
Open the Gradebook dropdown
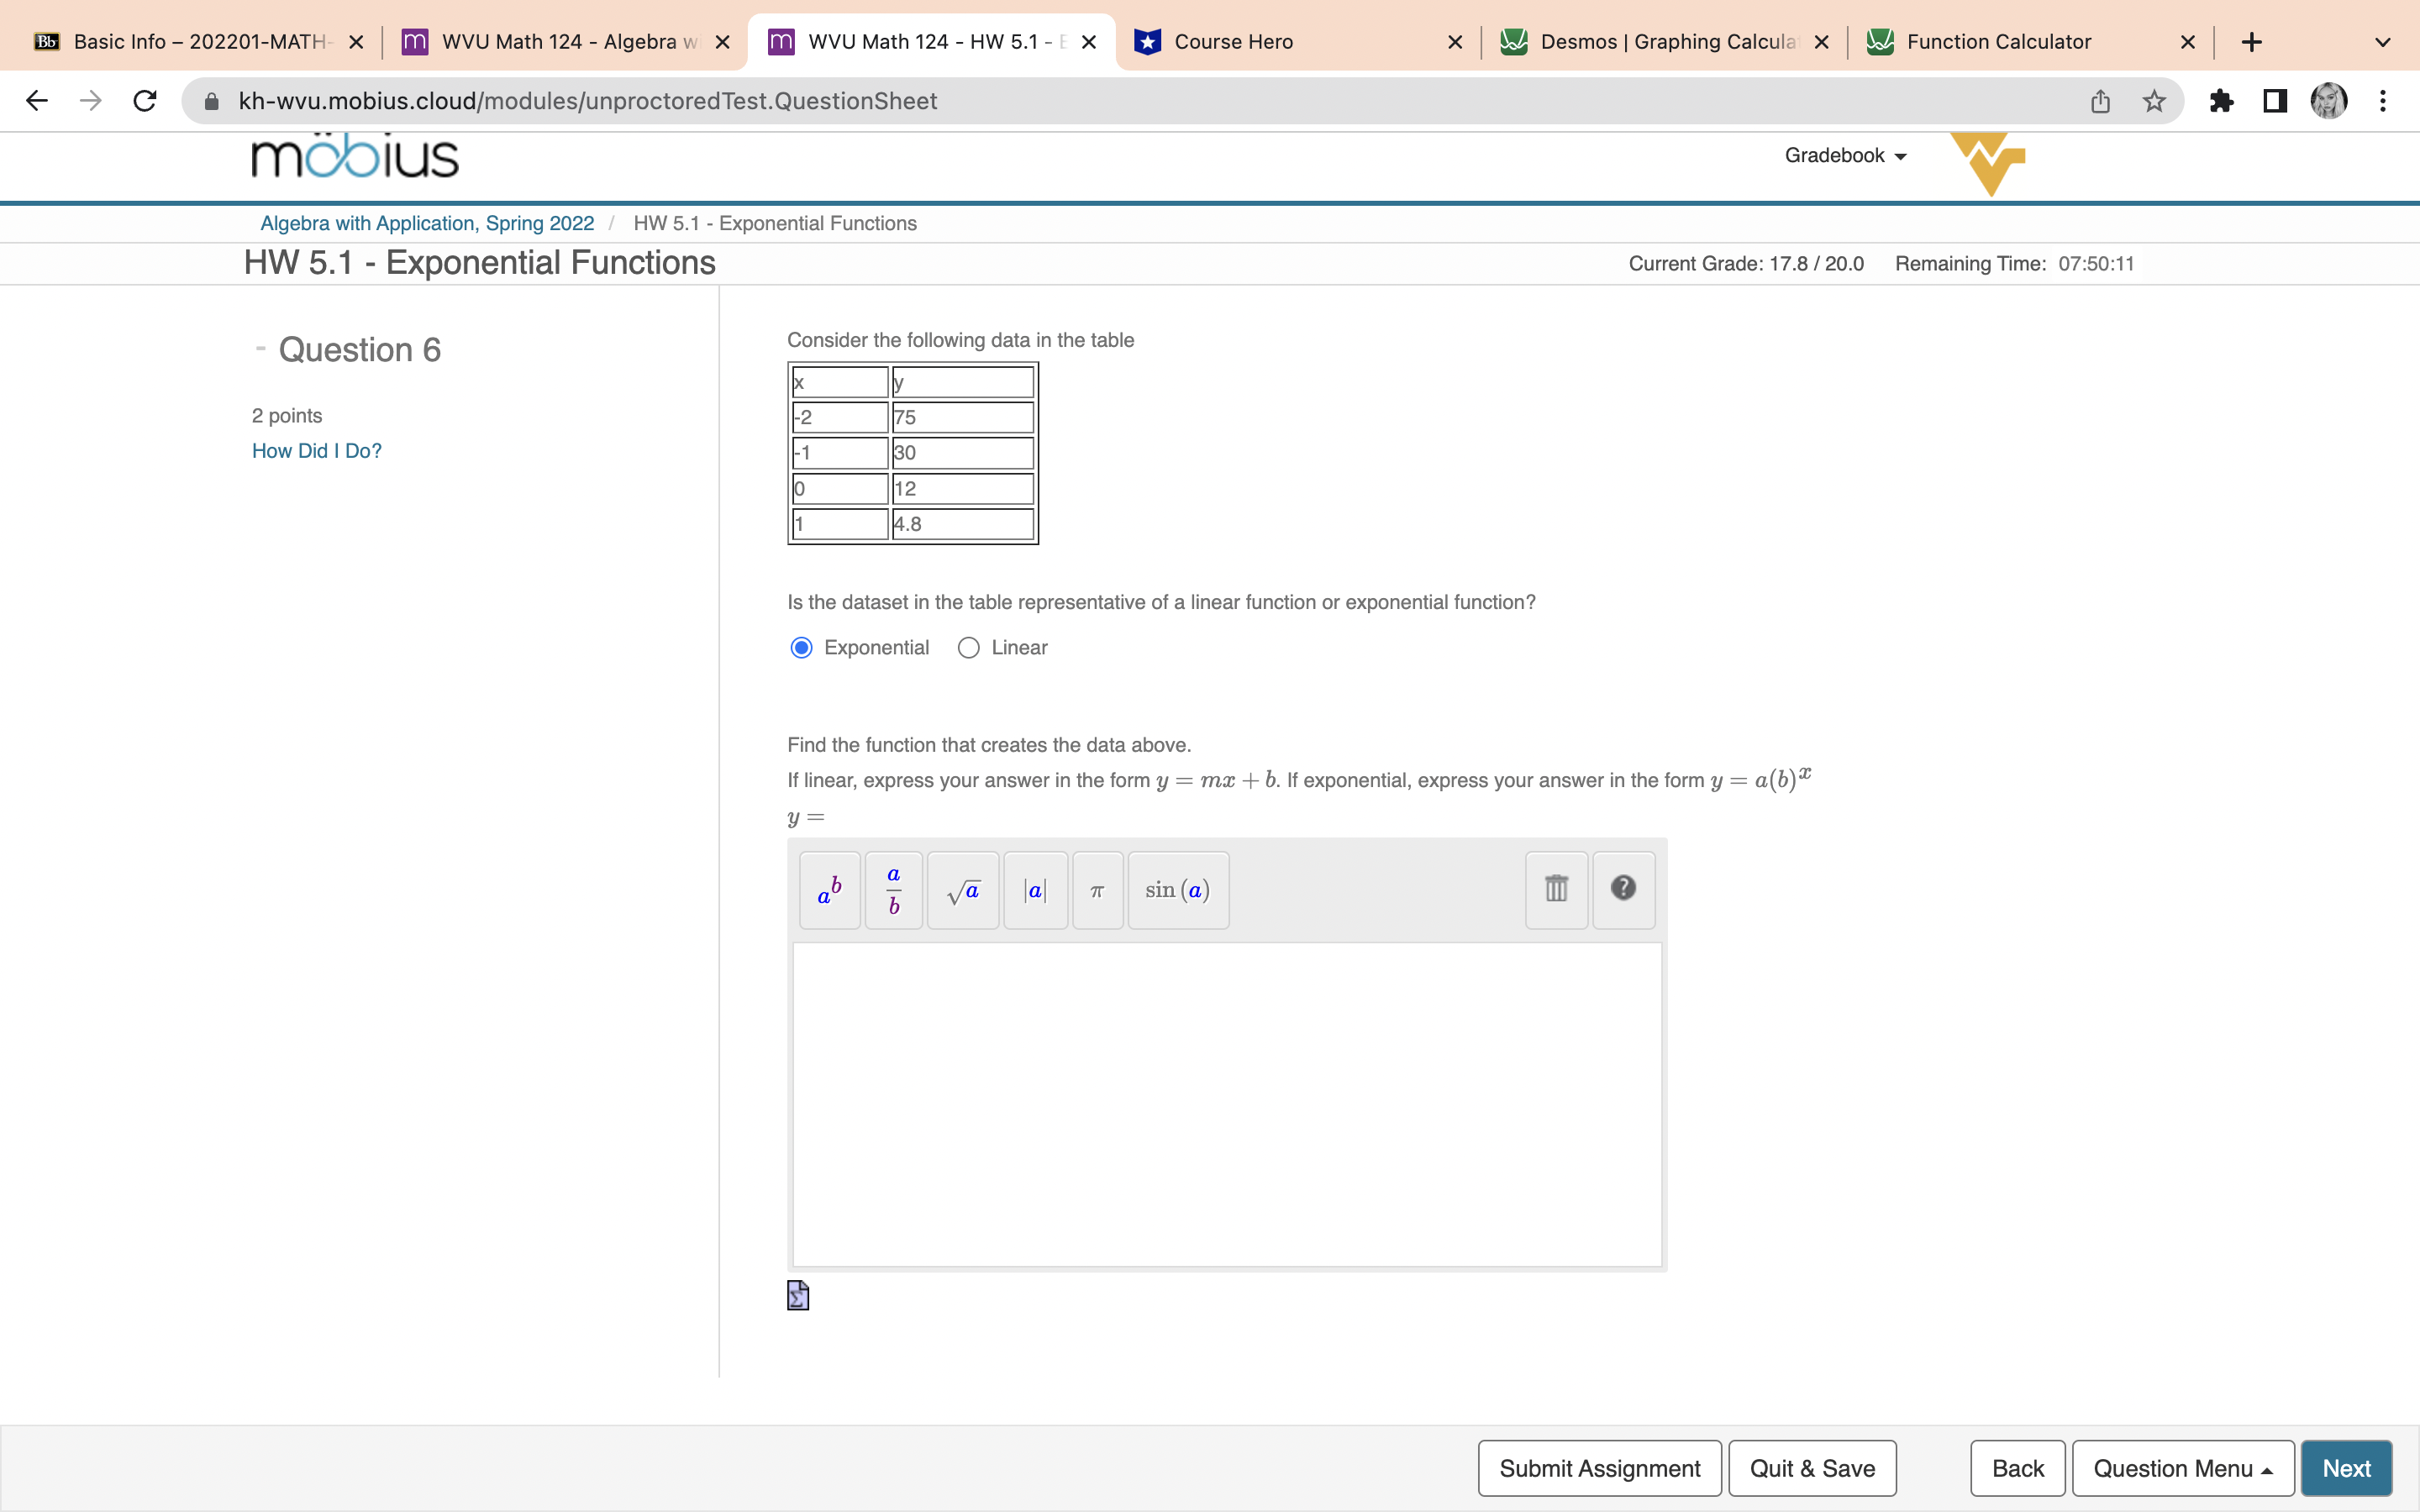point(1843,155)
